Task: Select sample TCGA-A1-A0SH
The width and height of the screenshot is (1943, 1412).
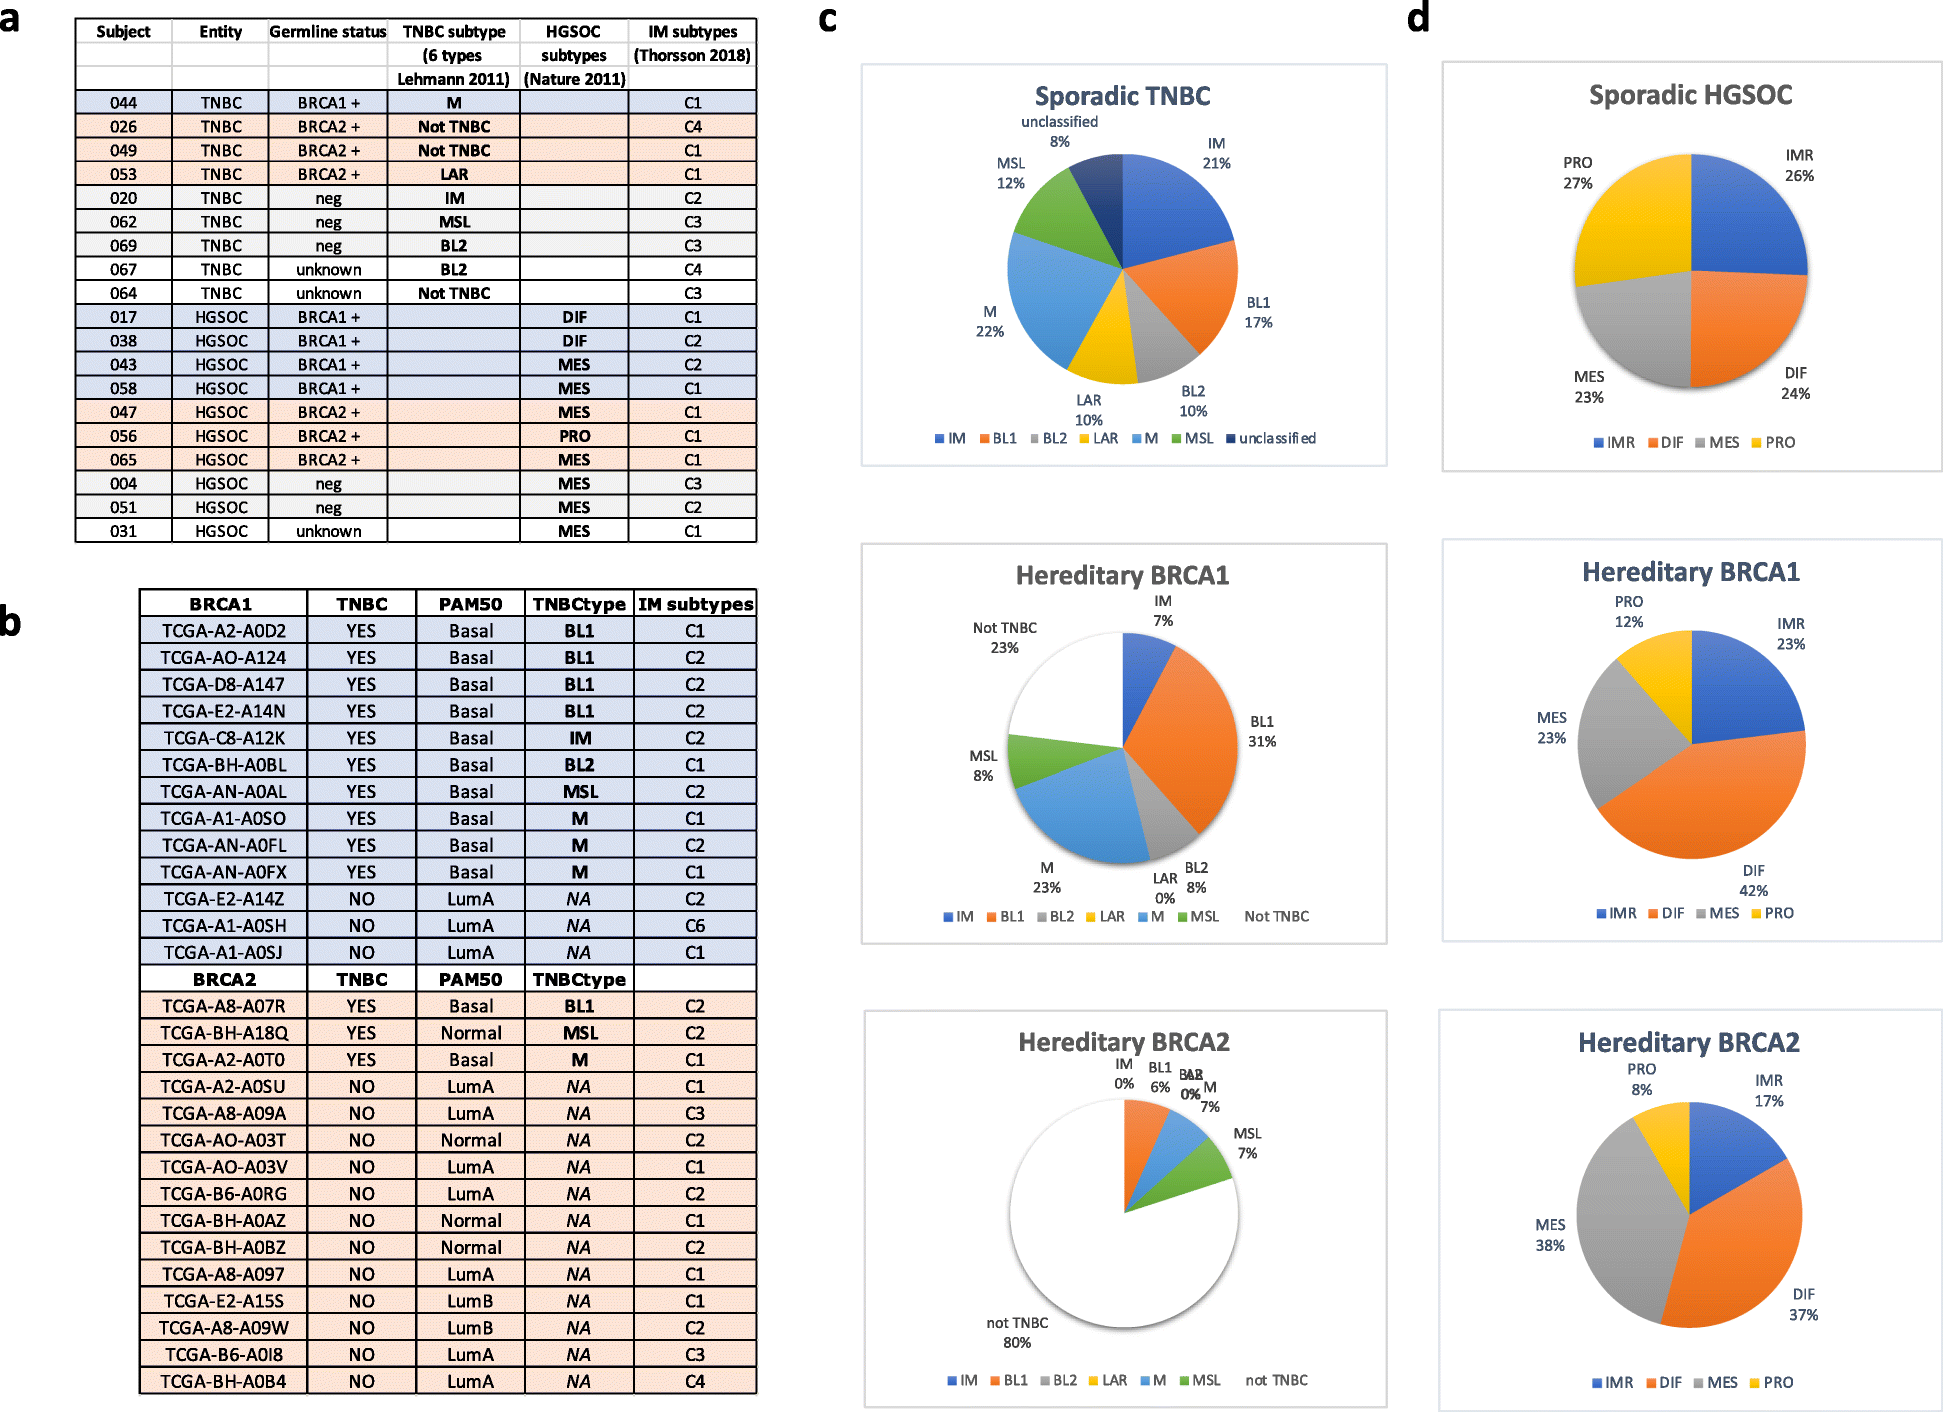Action: [223, 926]
